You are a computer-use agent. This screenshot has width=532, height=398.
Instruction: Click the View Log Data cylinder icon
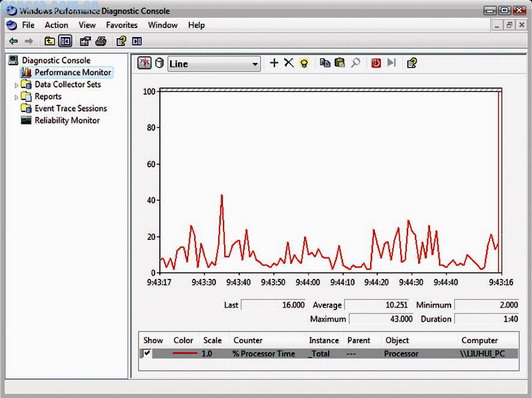pos(159,63)
